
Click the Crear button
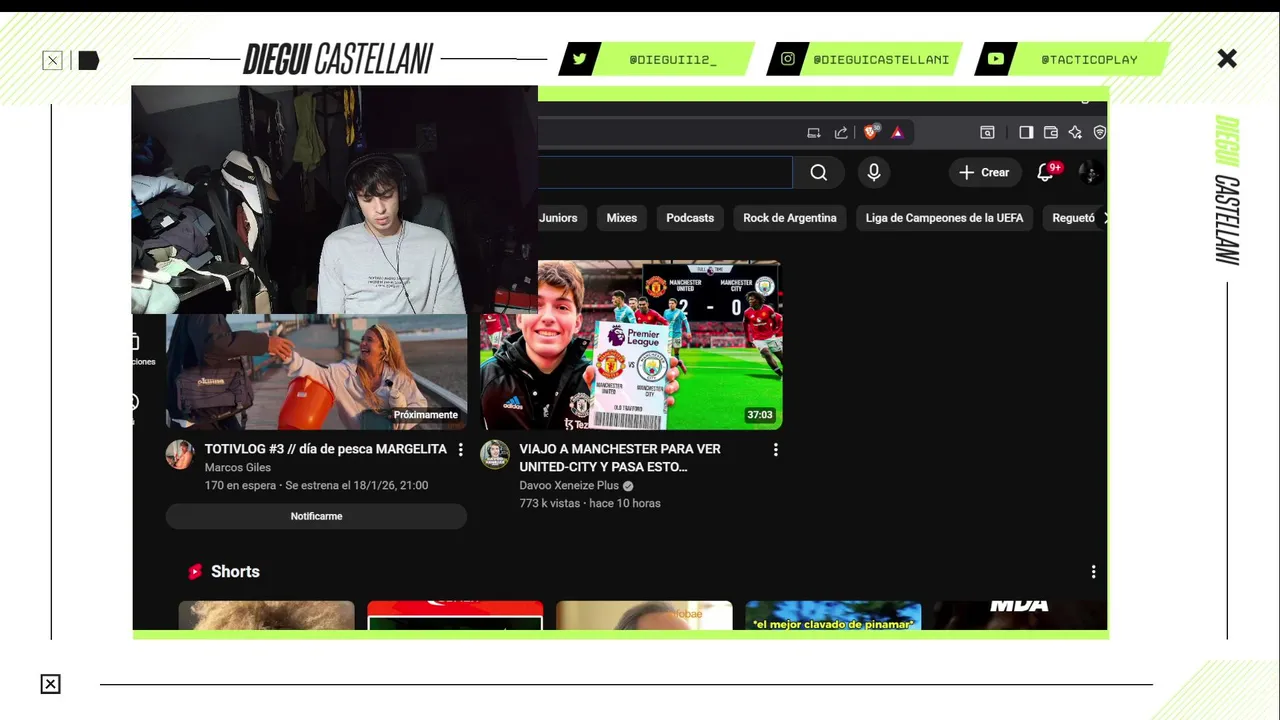[985, 173]
